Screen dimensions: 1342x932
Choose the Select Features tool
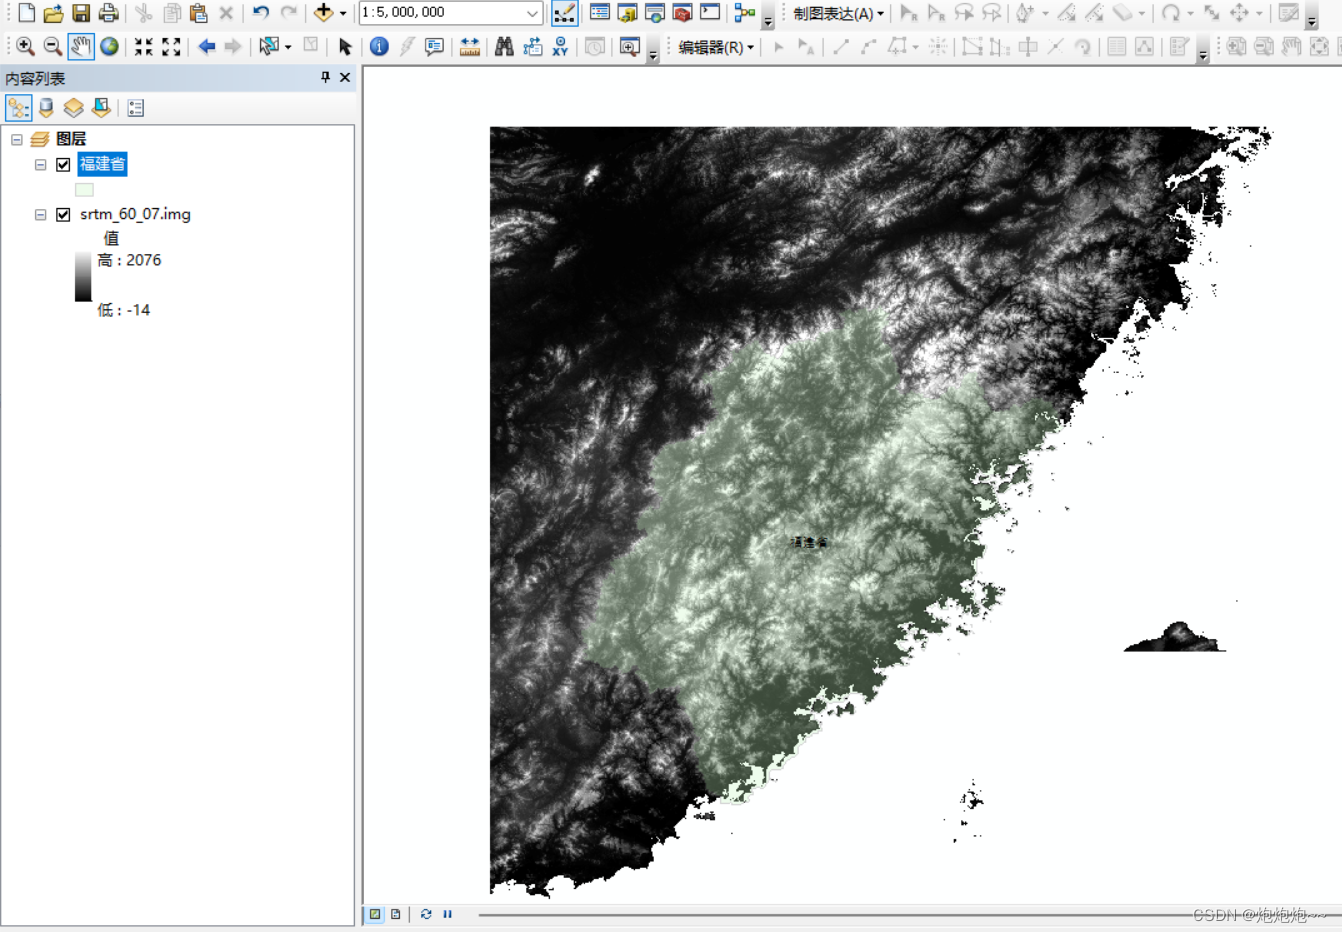pyautogui.click(x=268, y=46)
